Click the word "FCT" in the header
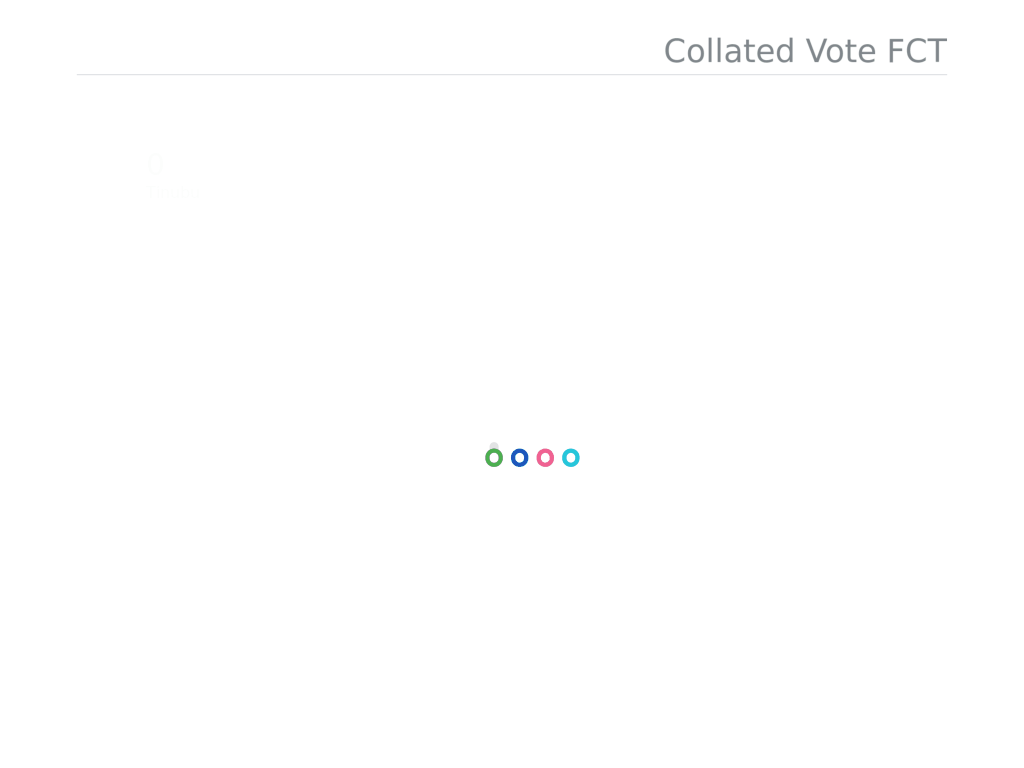Image resolution: width=1024 pixels, height=768 pixels. click(x=917, y=51)
